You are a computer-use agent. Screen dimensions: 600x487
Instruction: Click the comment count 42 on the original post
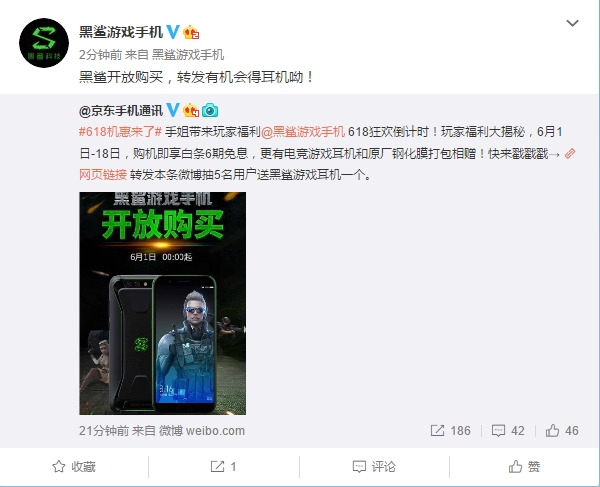(x=508, y=431)
